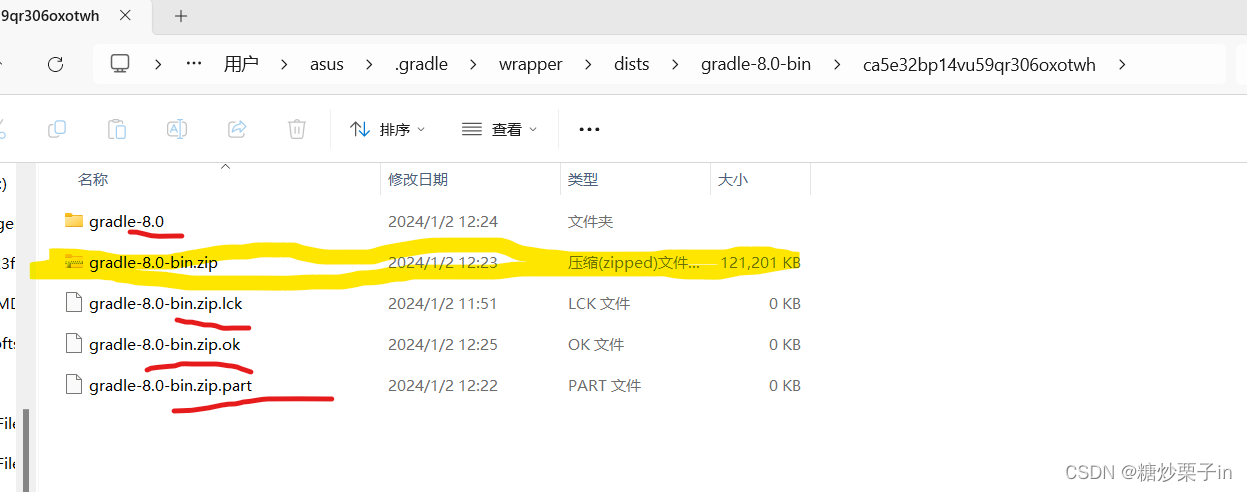The width and height of the screenshot is (1247, 492).
Task: Expand chevron after asus in path
Action: pyautogui.click(x=370, y=64)
